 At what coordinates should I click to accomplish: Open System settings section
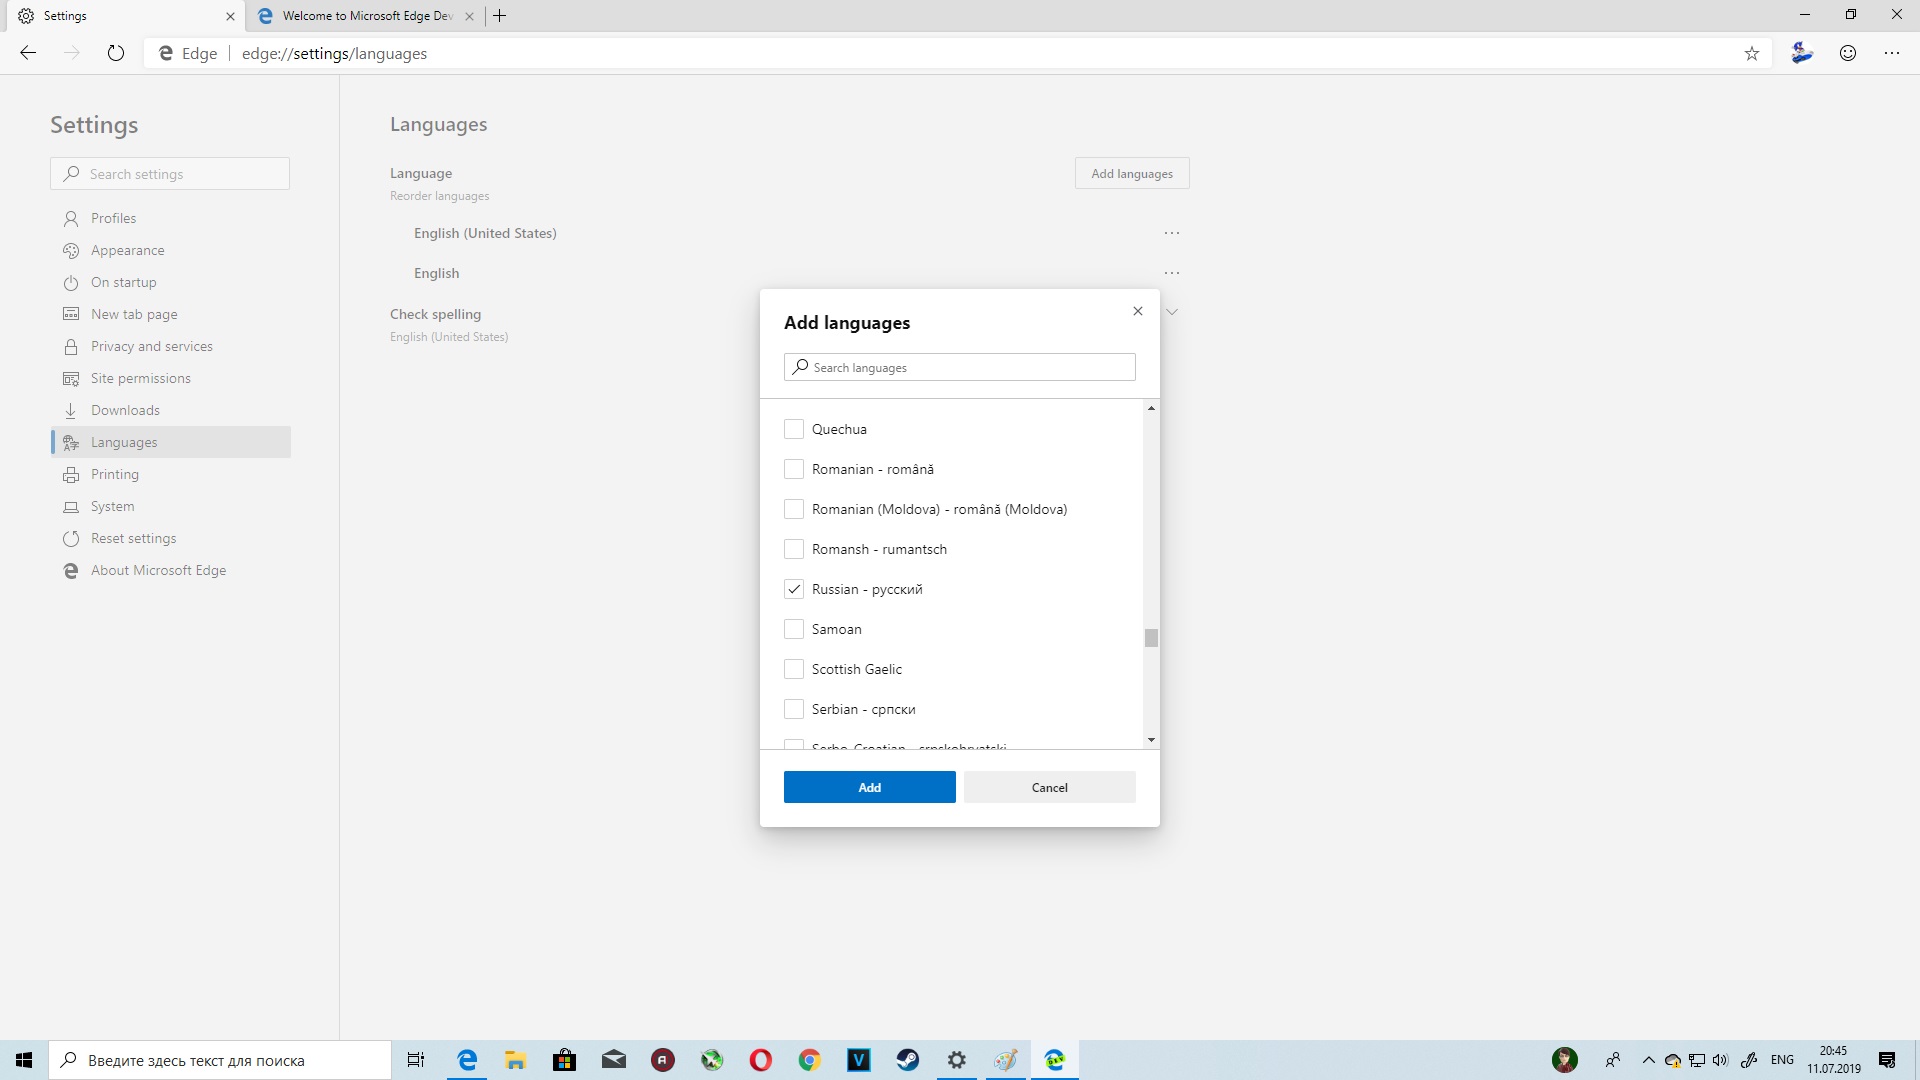tap(170, 506)
